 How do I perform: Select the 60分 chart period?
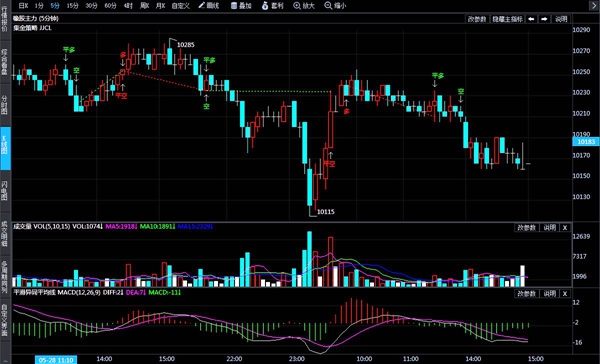(x=110, y=5)
